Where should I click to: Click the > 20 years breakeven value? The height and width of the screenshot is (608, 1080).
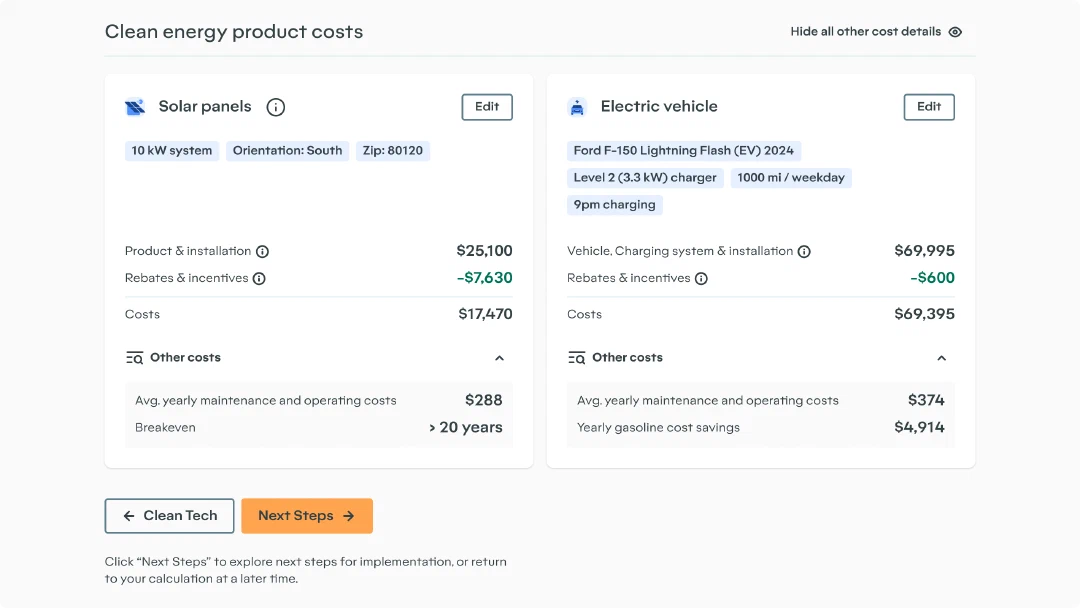pos(466,427)
